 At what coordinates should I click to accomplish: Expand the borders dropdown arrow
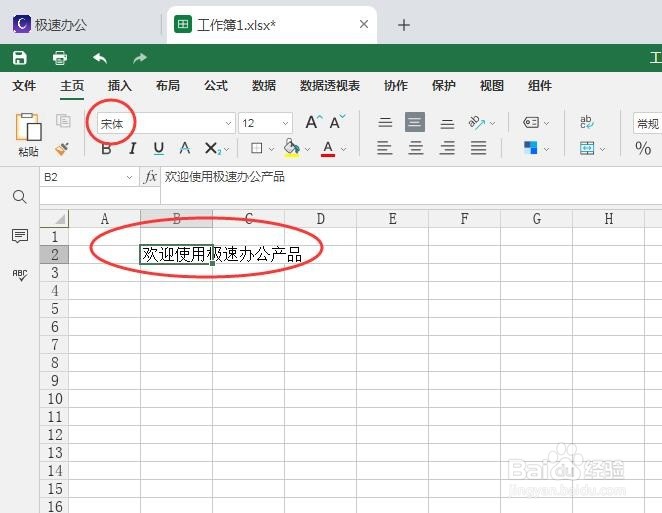[271, 149]
